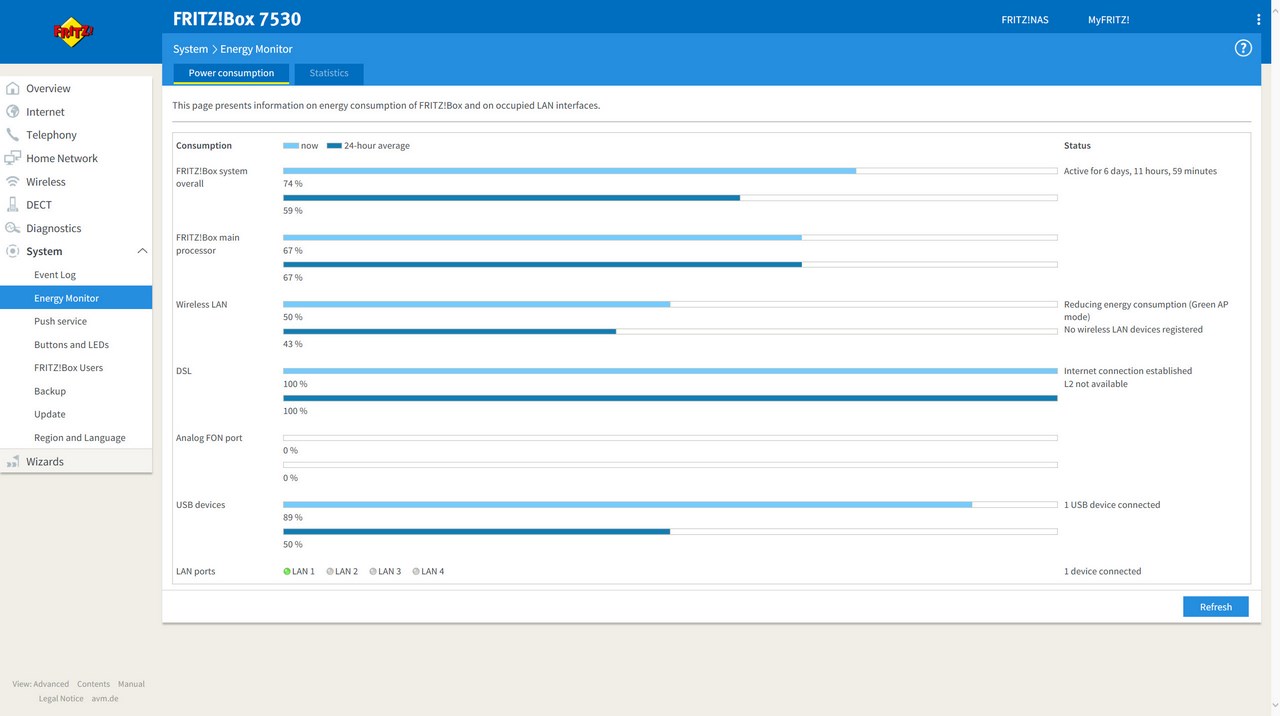Click the Overview house icon
This screenshot has width=1280, height=716.
[13, 88]
